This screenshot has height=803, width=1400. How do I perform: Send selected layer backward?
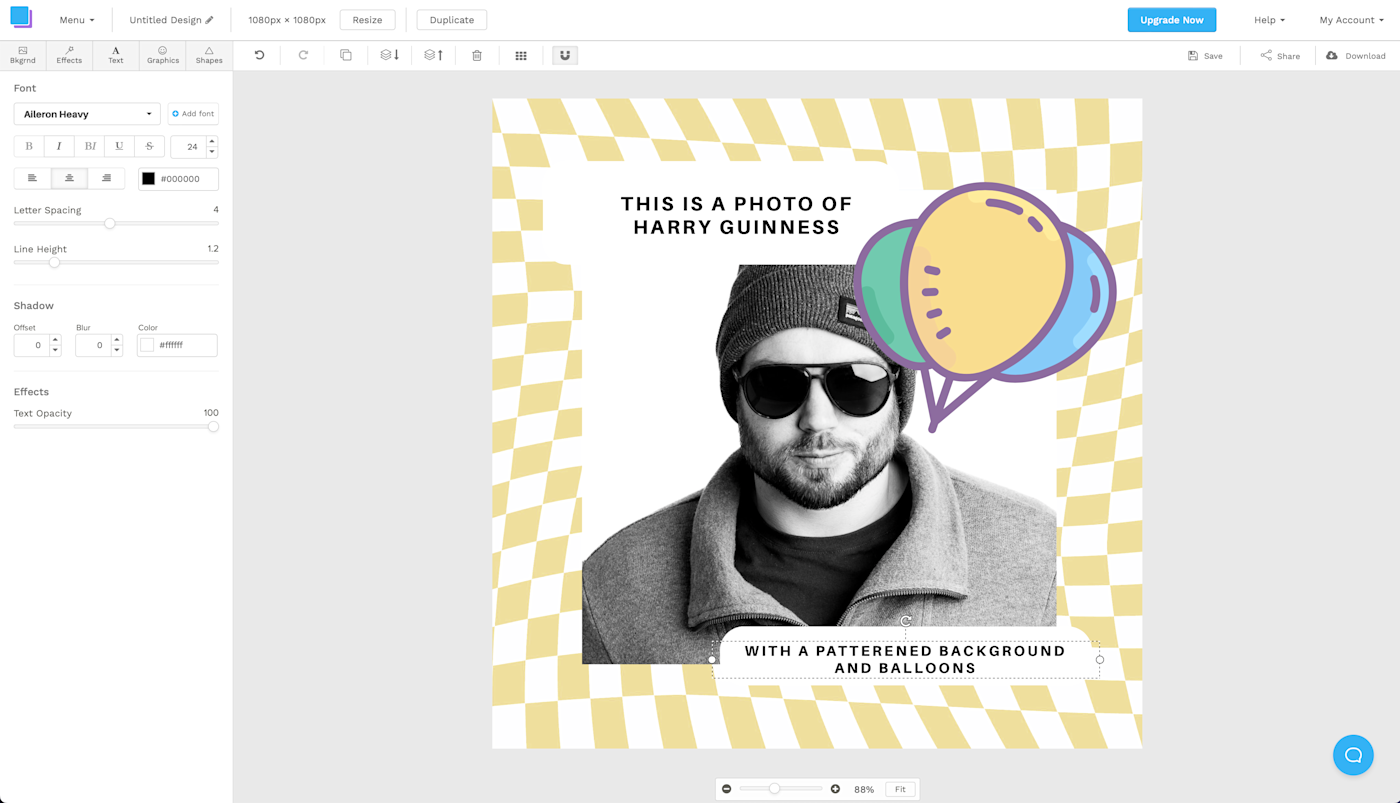click(x=390, y=55)
